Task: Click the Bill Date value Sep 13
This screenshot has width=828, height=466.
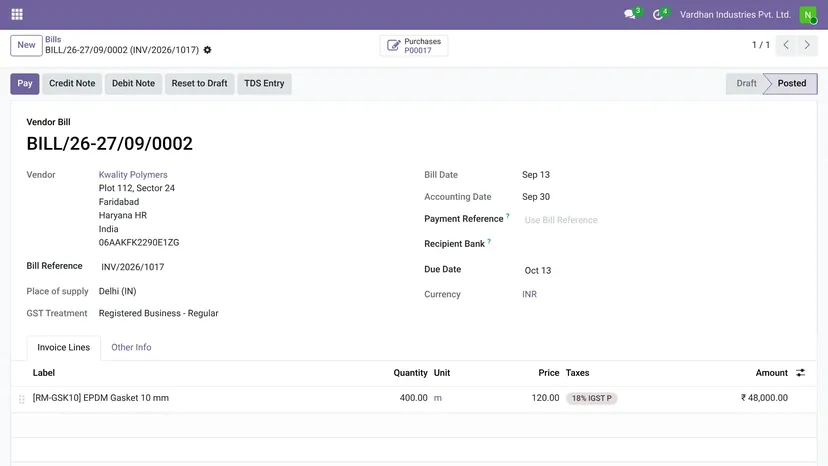Action: pos(536,175)
